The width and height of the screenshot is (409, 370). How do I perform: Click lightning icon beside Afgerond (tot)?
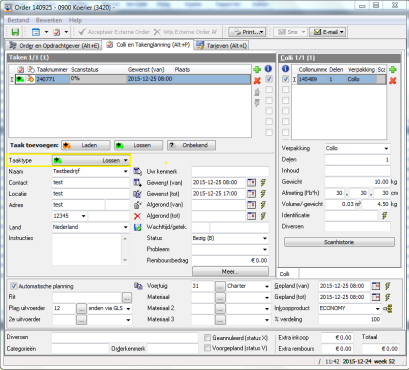coord(263,216)
